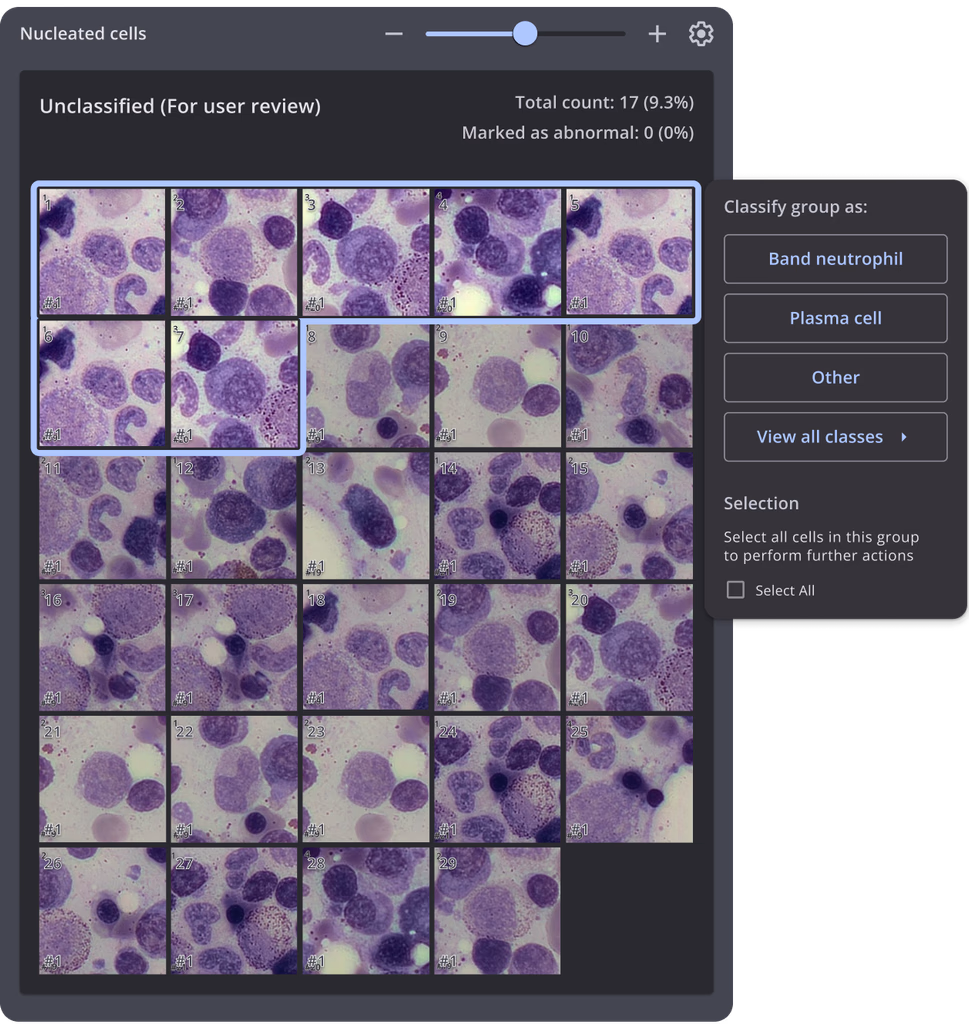Select cell thumbnail number 2
The width and height of the screenshot is (969, 1024).
pyautogui.click(x=234, y=252)
